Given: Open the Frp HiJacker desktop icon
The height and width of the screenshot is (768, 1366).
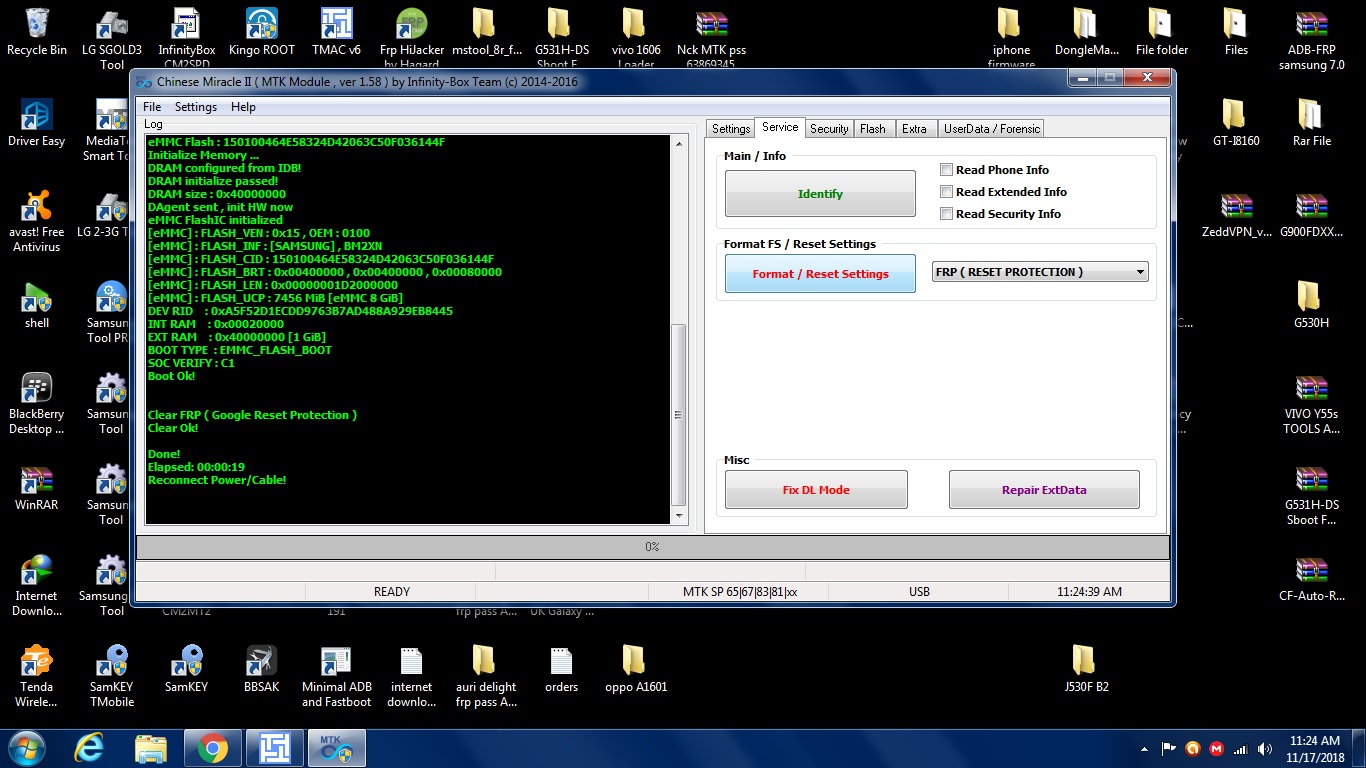Looking at the screenshot, I should click(411, 37).
